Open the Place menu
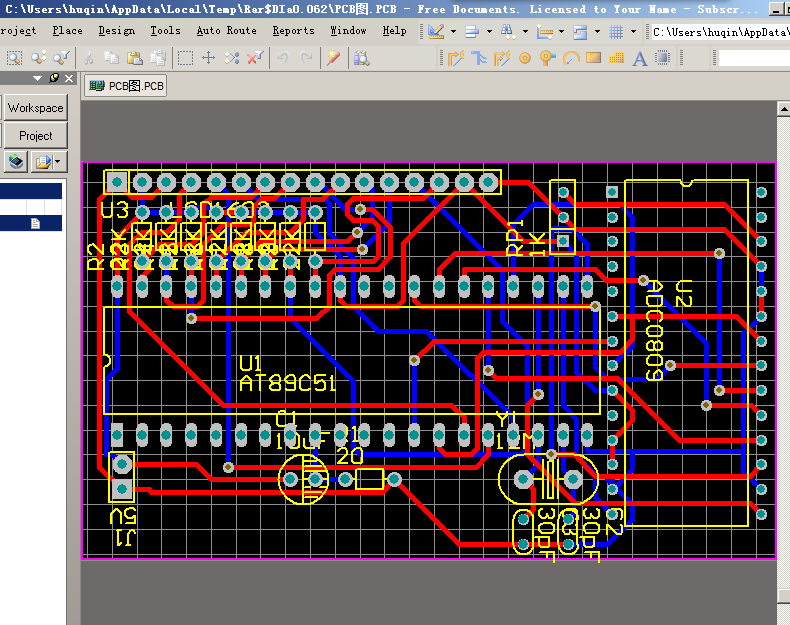 click(x=68, y=31)
